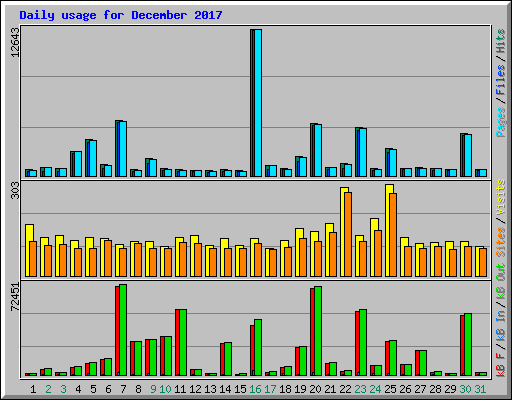Click the kB F/kB In/kB Out legend

(501, 320)
